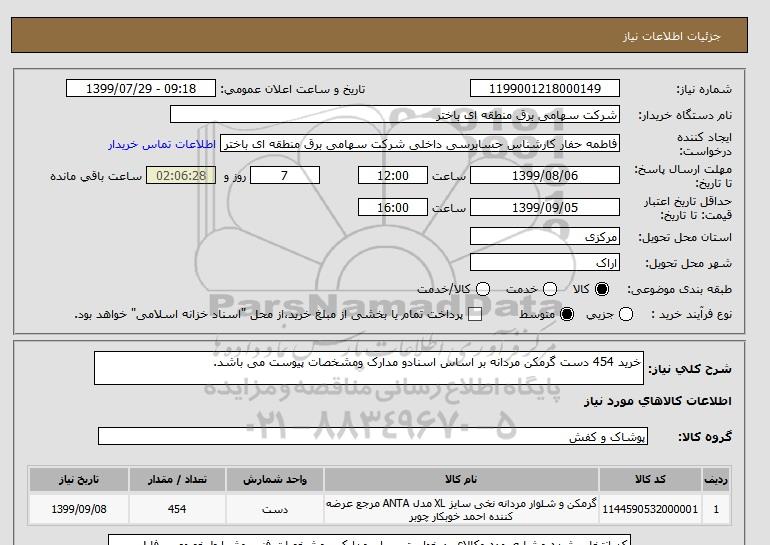Screen dimensions: 770x545
Task: Click the شماره نیاز label
Action: point(704,89)
